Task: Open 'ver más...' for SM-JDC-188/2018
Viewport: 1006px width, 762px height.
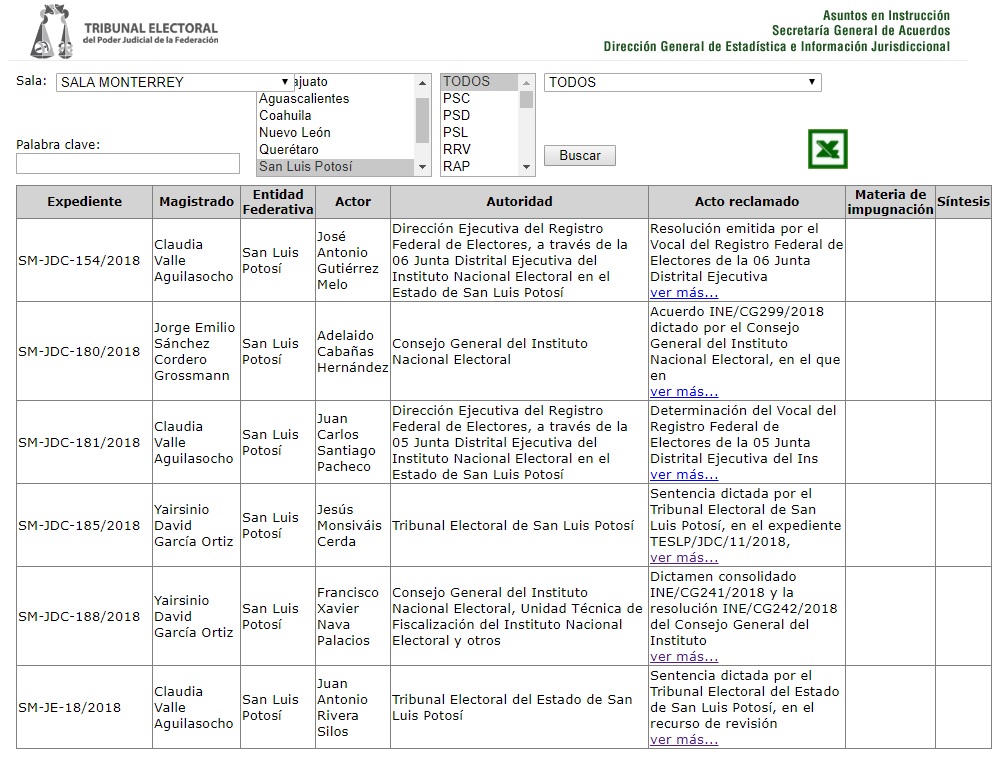Action: (x=684, y=657)
